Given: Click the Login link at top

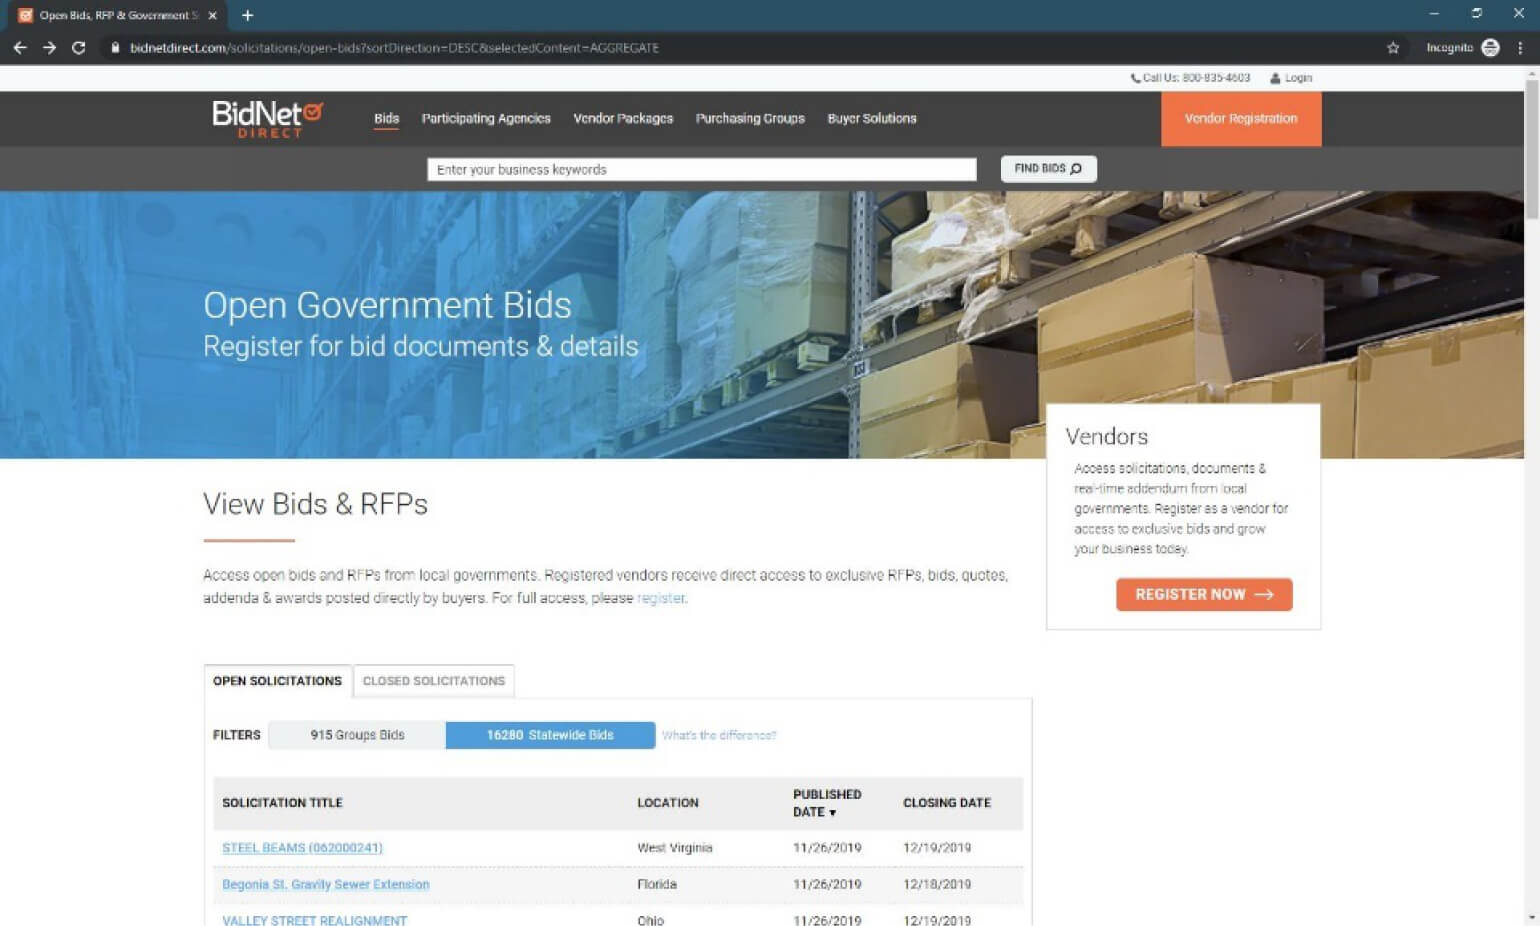Looking at the screenshot, I should click(x=1297, y=78).
